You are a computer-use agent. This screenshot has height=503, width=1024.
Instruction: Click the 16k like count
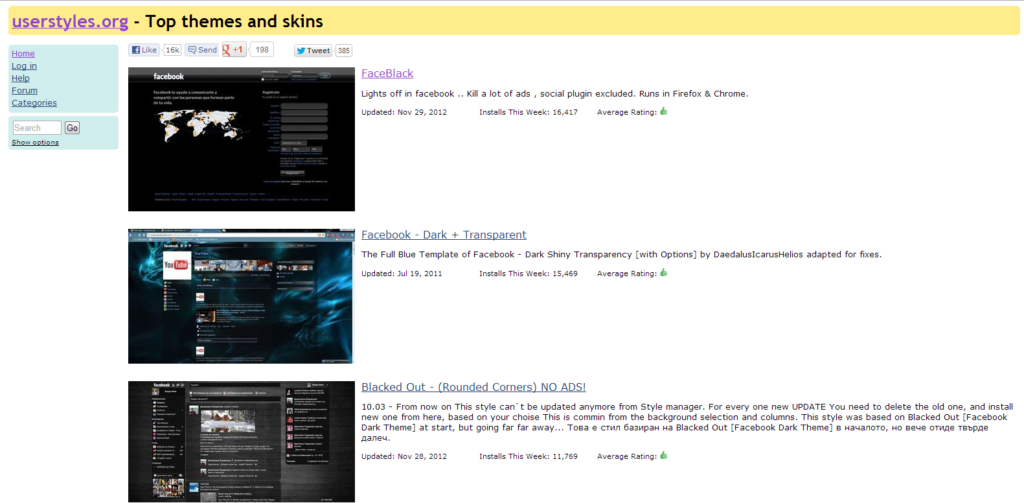(172, 50)
